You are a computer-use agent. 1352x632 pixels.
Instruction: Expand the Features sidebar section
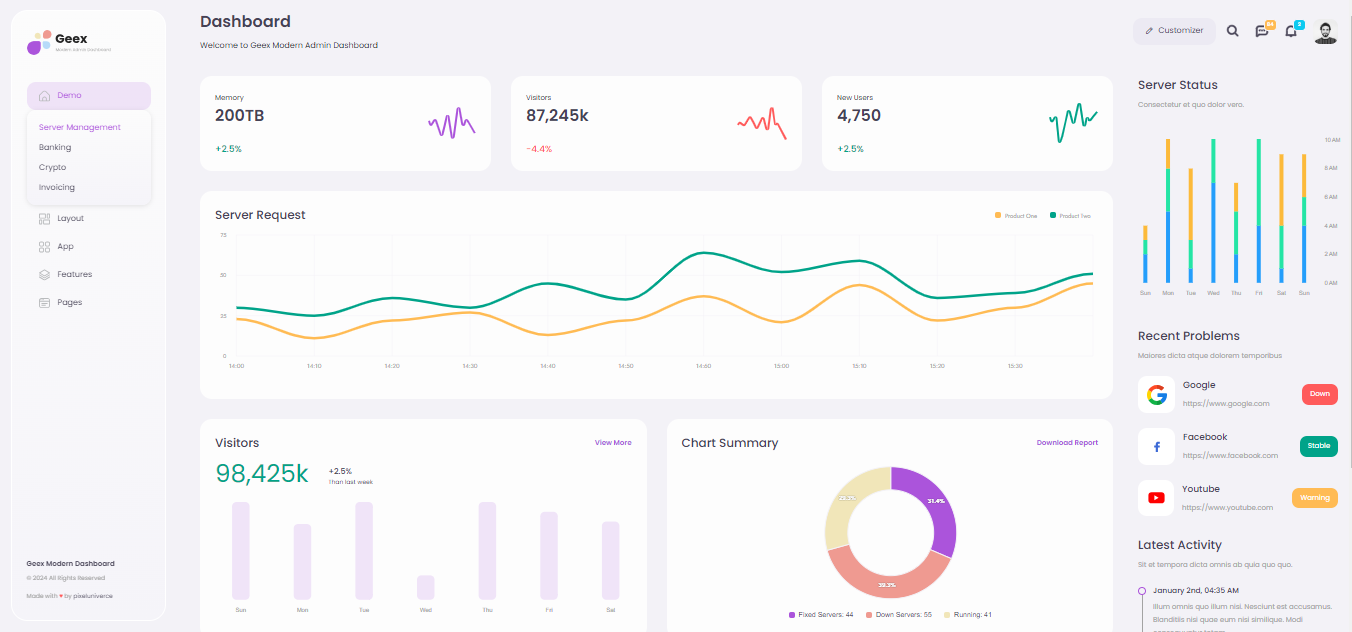[75, 274]
